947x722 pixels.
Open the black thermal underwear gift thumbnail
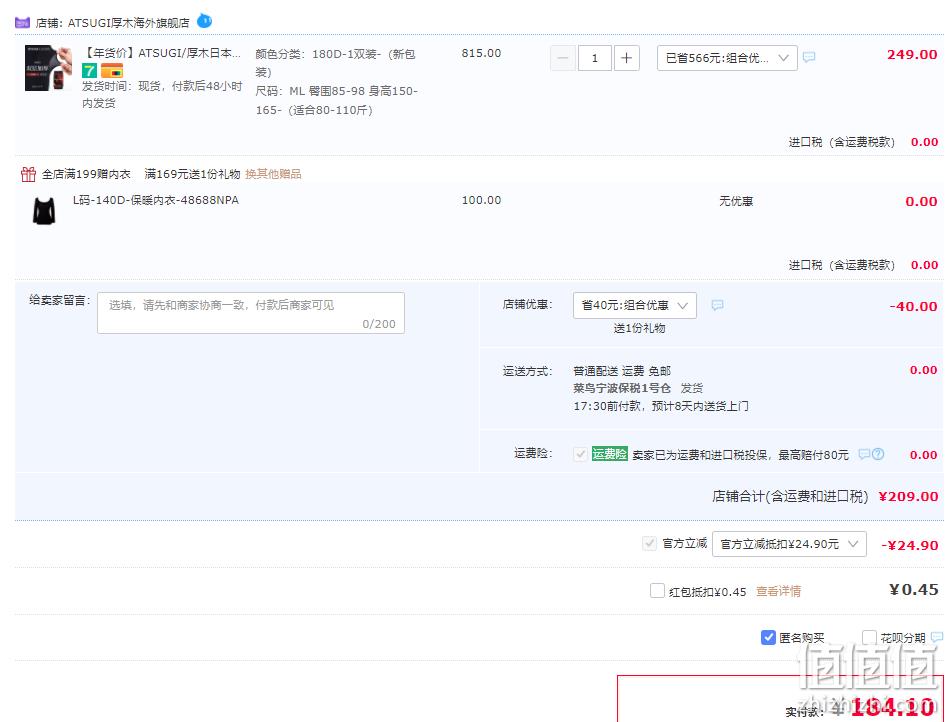click(x=44, y=211)
